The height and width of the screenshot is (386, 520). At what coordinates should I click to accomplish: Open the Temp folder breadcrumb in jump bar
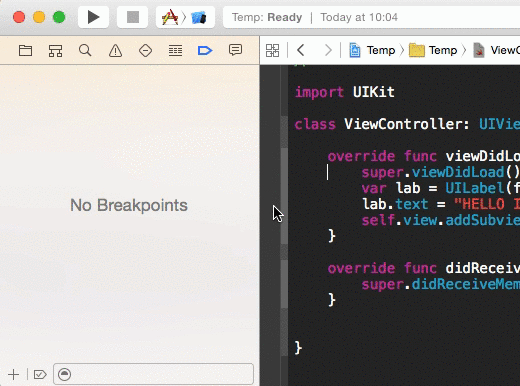coord(433,50)
